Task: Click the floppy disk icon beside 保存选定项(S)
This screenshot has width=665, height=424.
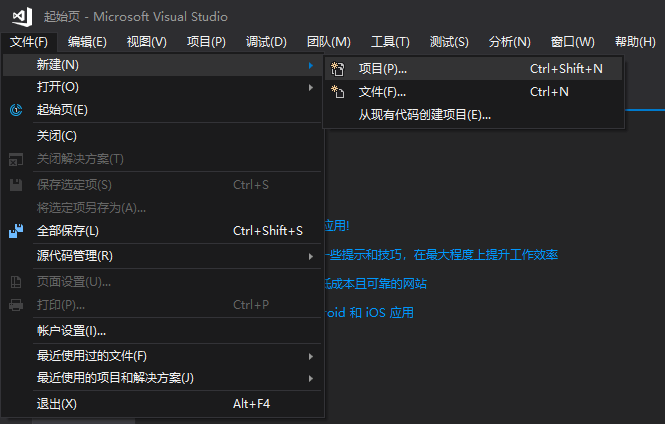Action: 16,185
